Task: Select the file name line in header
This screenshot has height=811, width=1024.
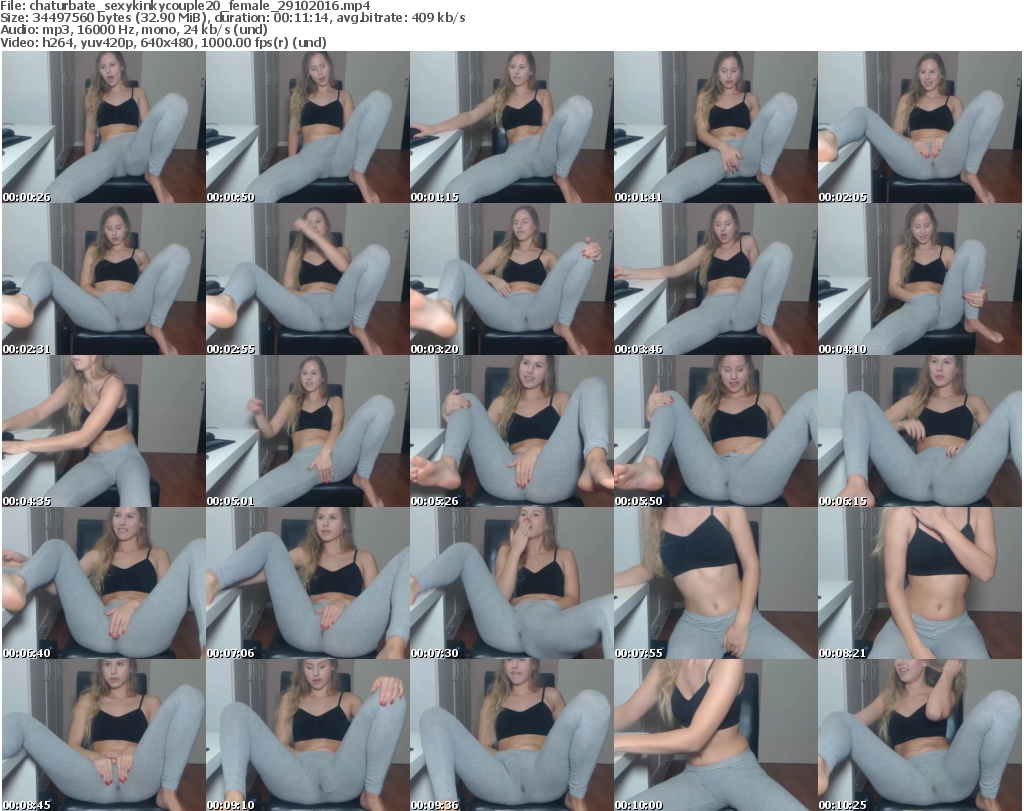Action: [x=185, y=6]
